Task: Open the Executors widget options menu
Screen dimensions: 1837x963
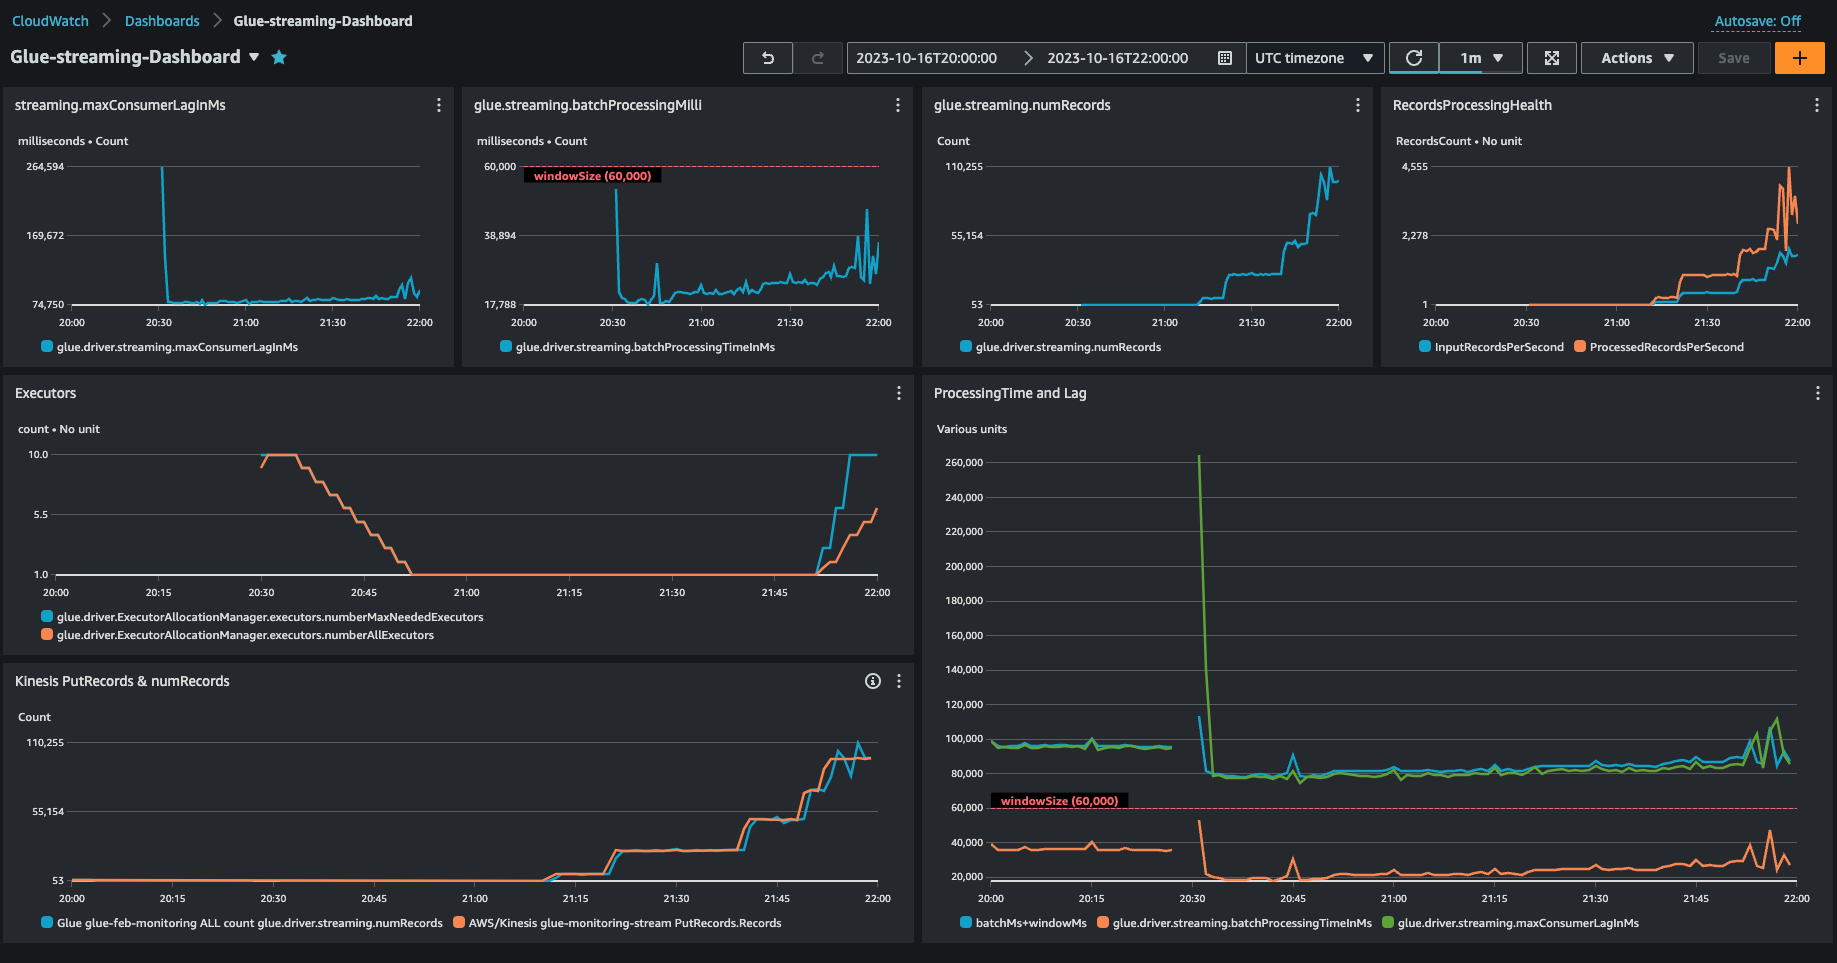Action: 899,393
